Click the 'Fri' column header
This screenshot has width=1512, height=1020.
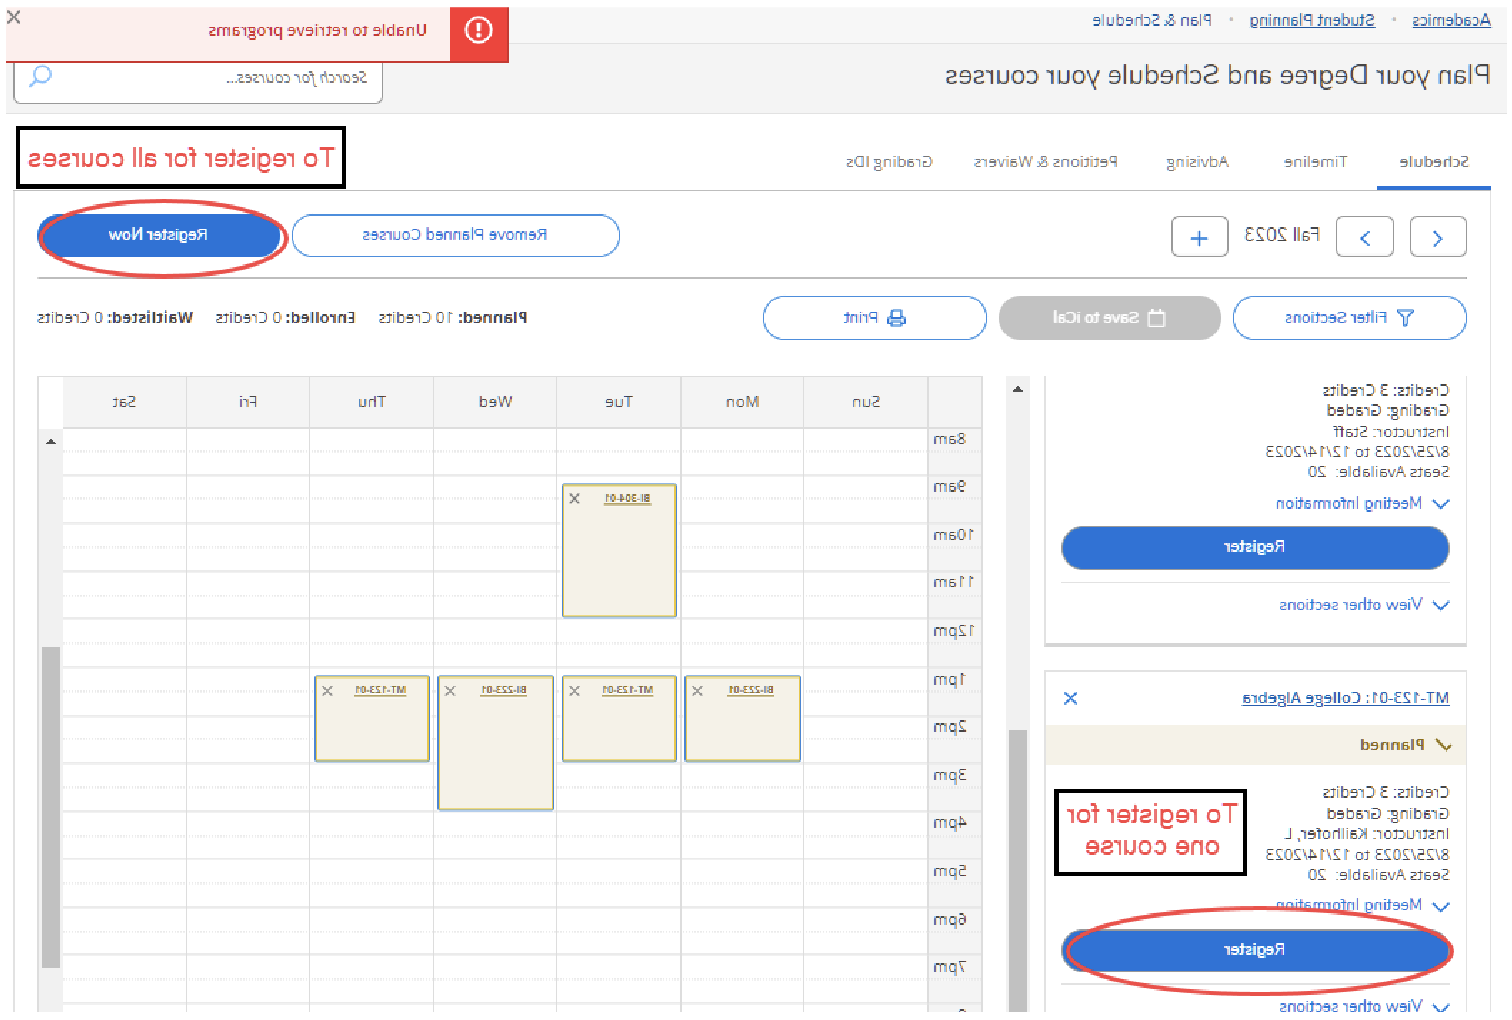(248, 402)
